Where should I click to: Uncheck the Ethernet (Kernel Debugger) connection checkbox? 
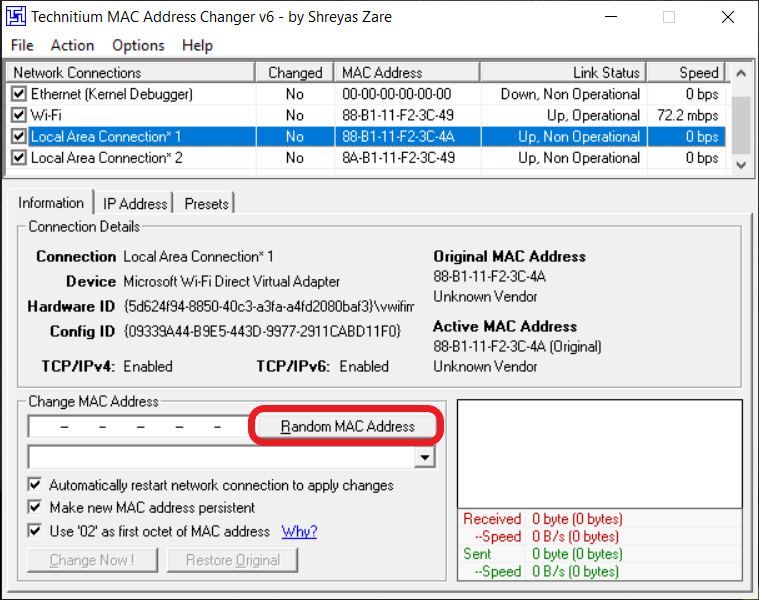click(19, 93)
